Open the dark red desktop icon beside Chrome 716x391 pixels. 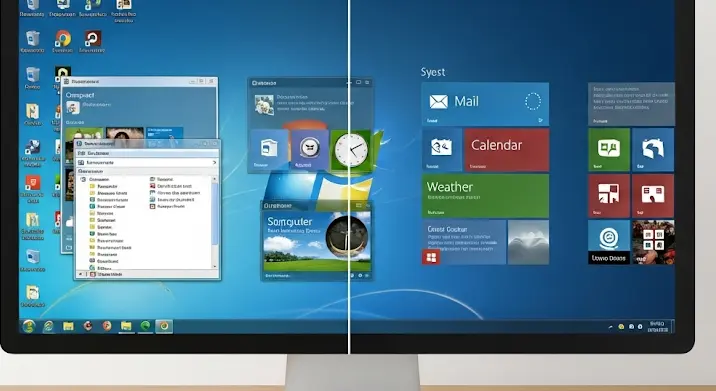[92, 39]
